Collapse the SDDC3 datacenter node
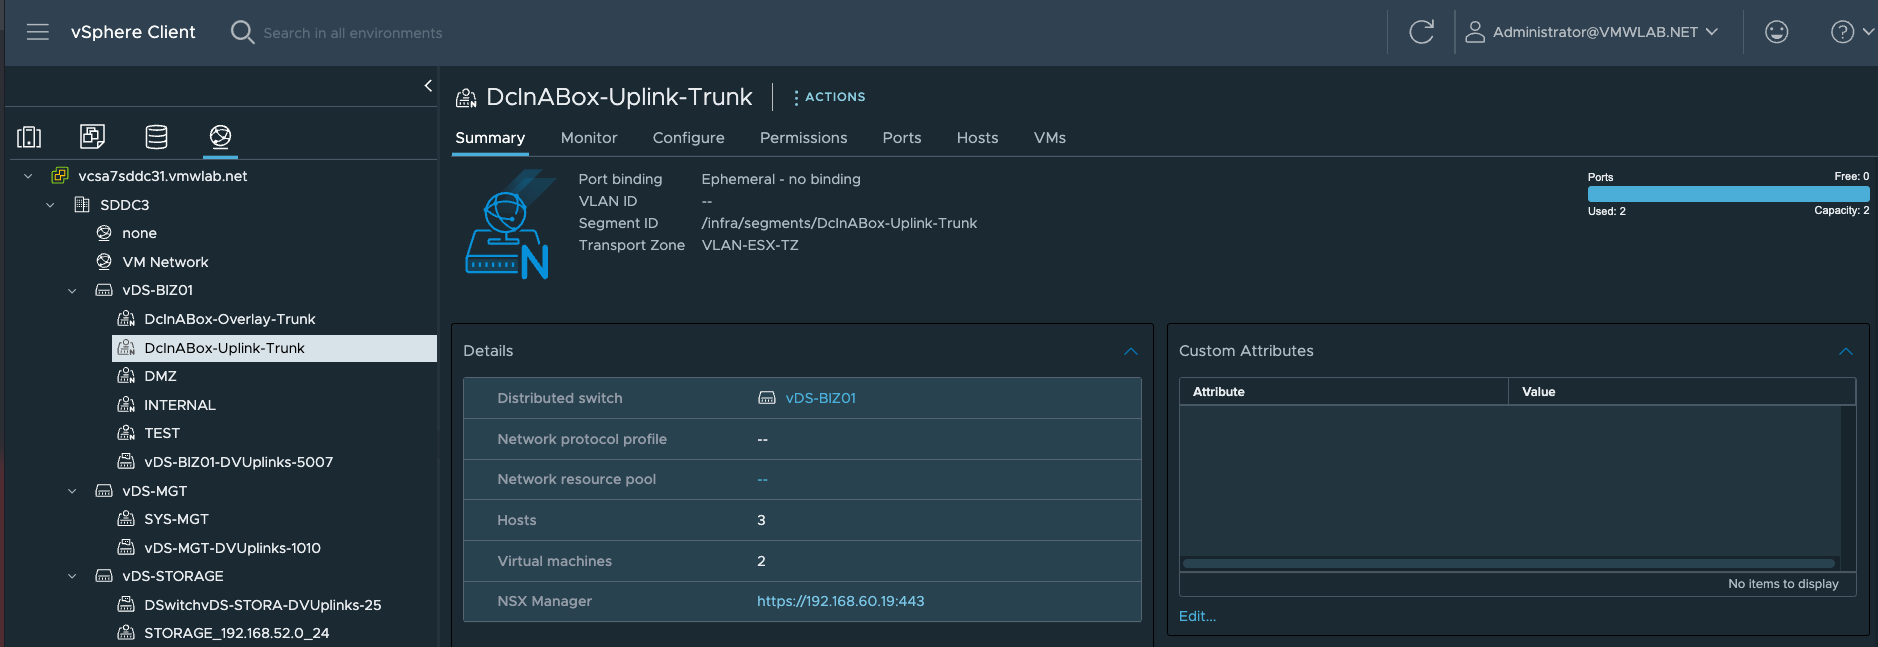Screen dimensions: 1878x647 coord(50,205)
